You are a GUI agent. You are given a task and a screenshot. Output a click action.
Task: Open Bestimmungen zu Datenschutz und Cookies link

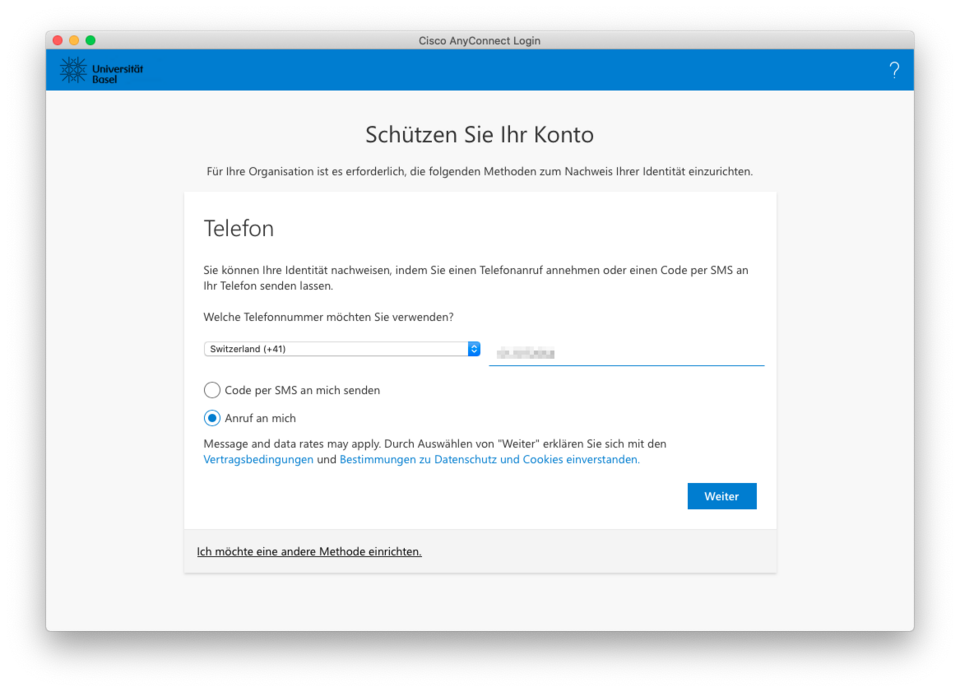click(489, 460)
